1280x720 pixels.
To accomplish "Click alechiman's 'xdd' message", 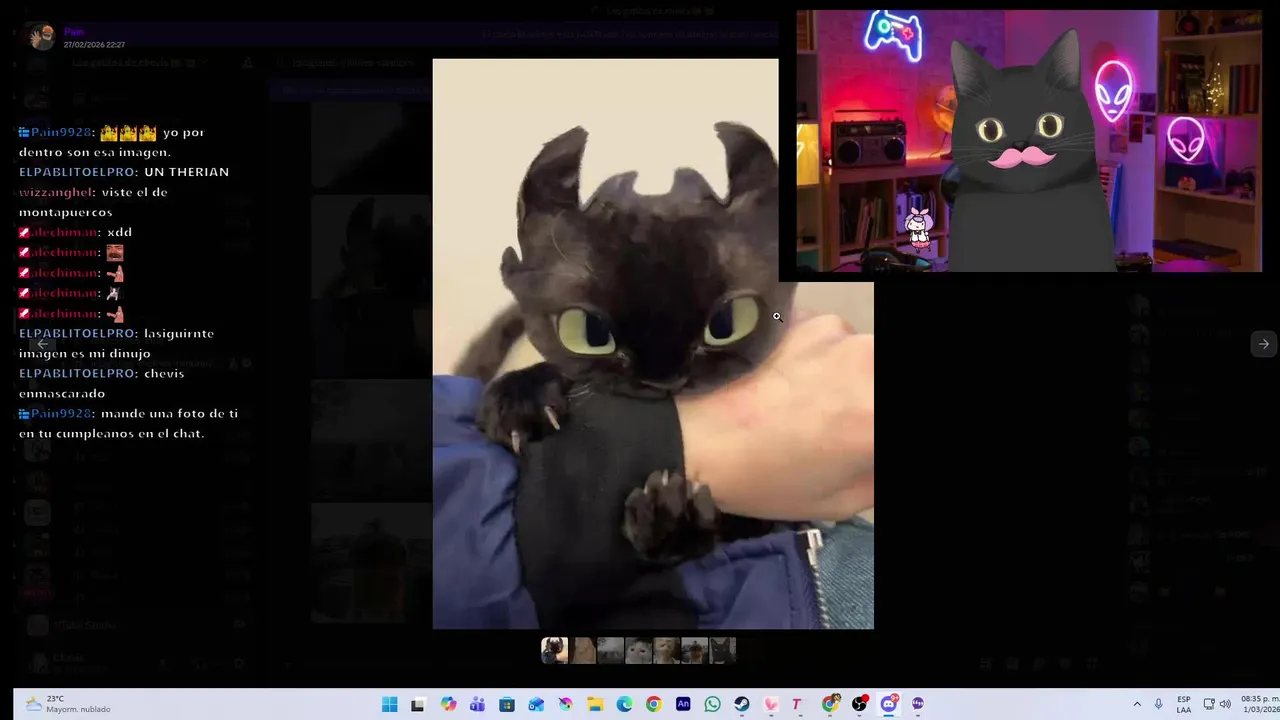I will click(x=118, y=232).
